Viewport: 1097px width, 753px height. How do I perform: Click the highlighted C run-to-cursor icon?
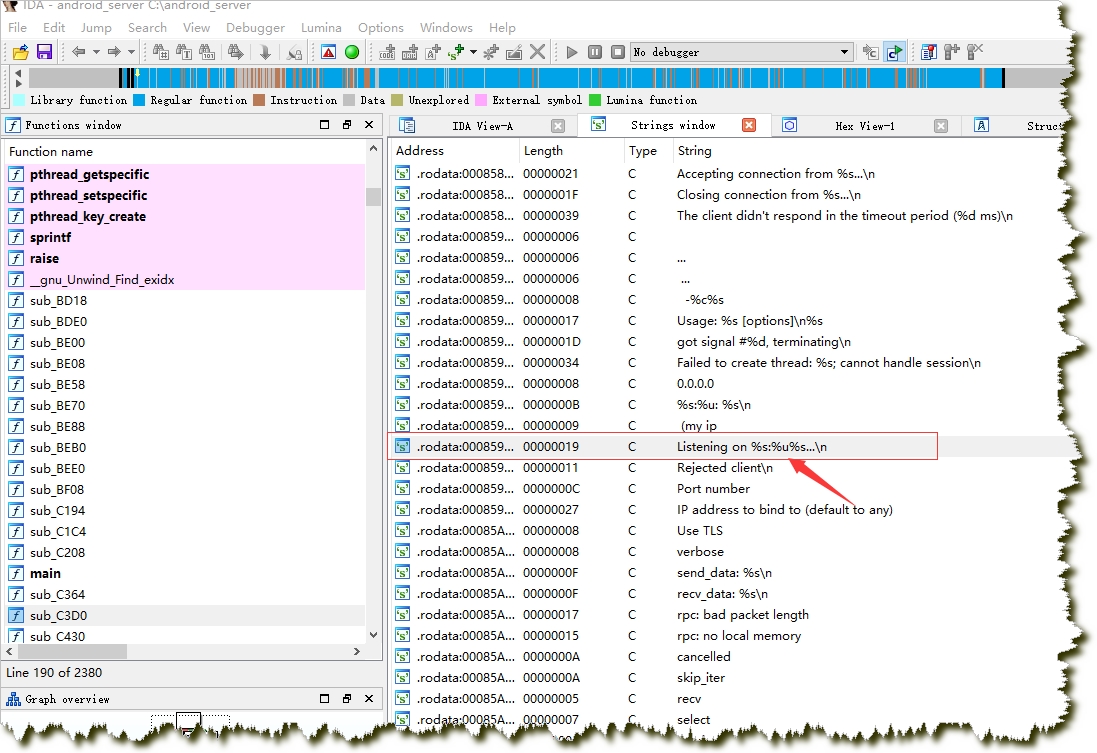click(894, 52)
